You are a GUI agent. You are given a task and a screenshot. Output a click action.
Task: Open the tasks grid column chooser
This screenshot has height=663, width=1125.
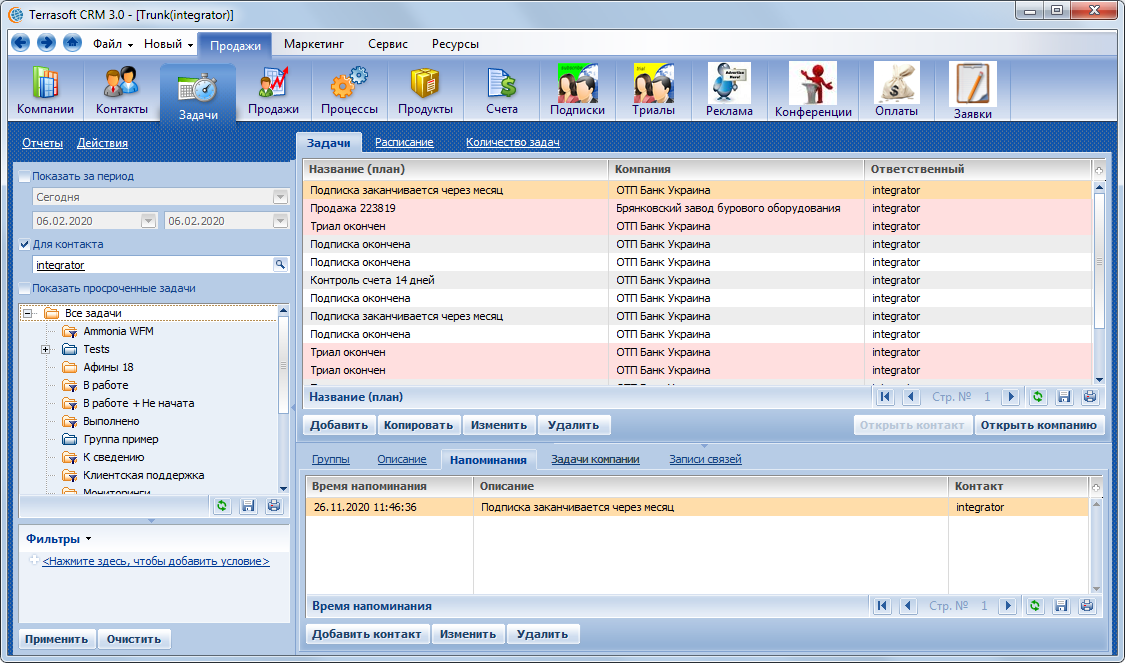tap(1098, 170)
